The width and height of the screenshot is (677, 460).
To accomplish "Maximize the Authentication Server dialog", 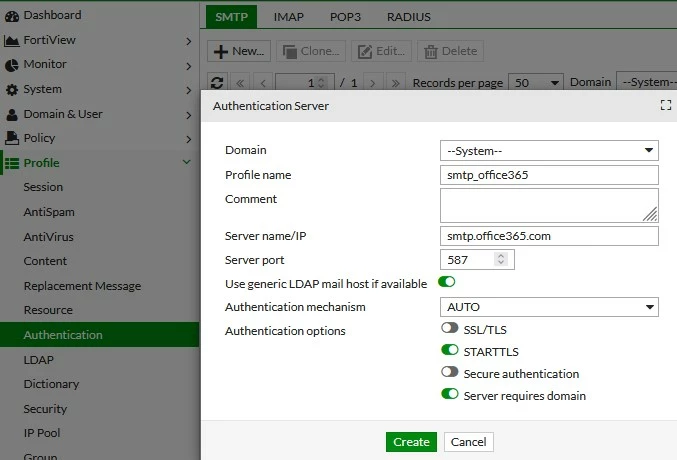I will click(666, 105).
